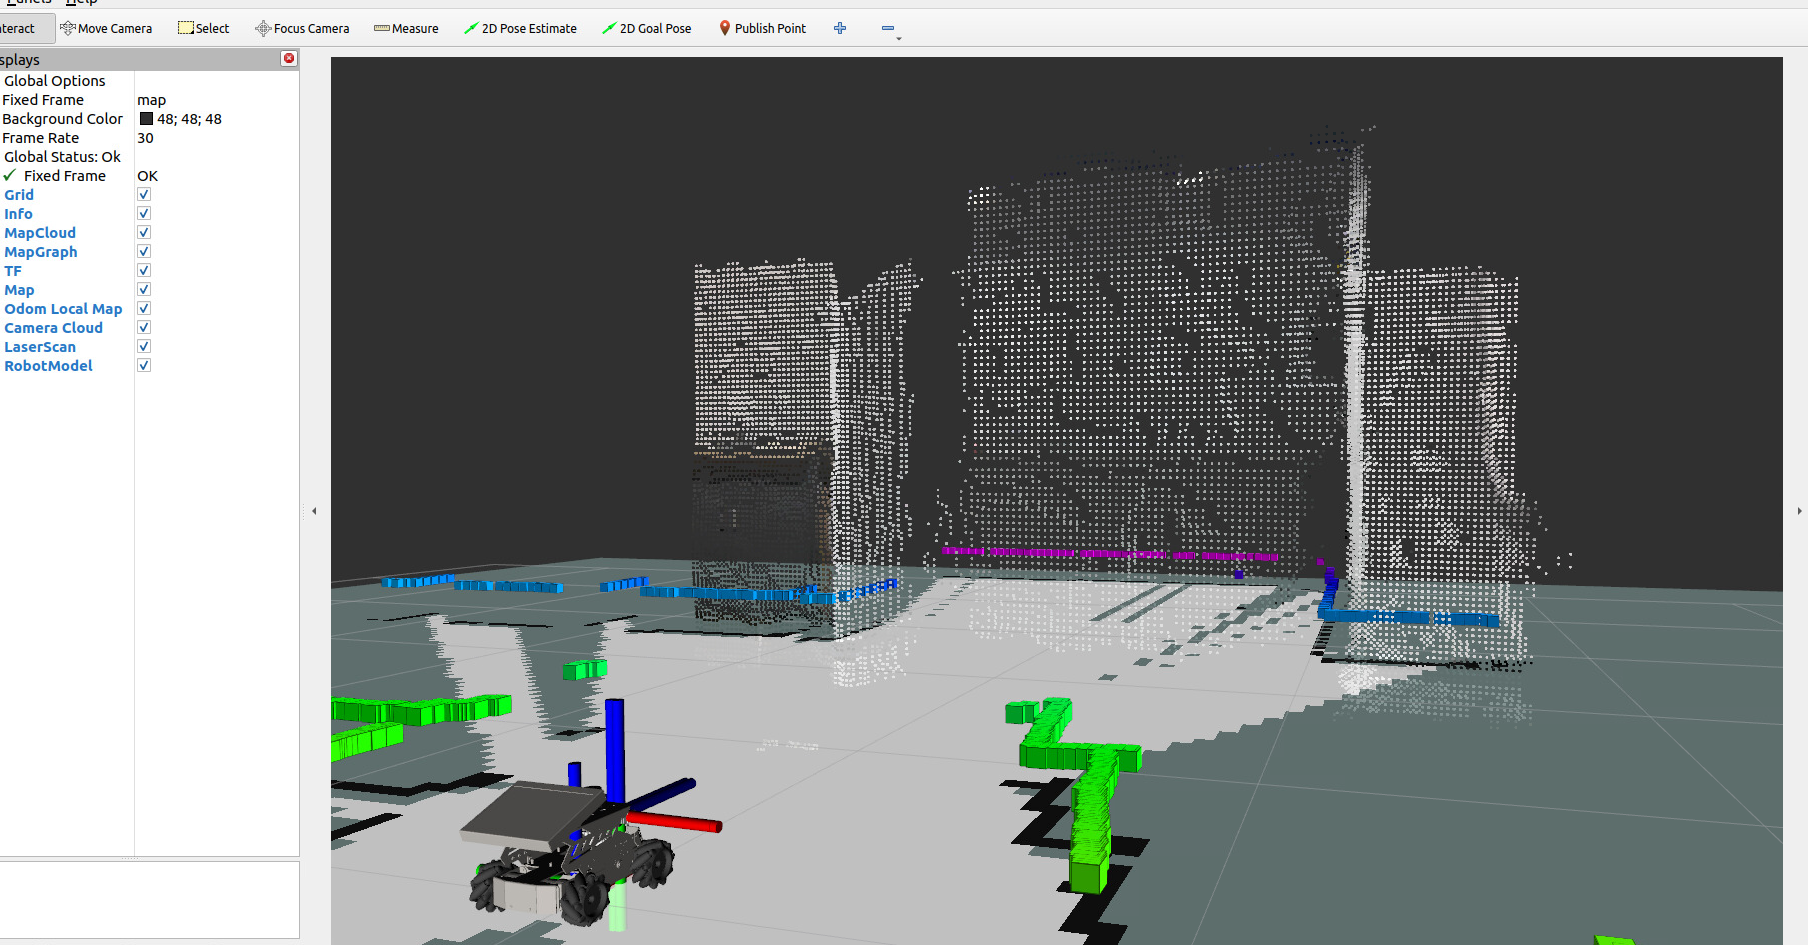Toggle the Grid display checkbox
This screenshot has width=1808, height=945.
[x=144, y=194]
